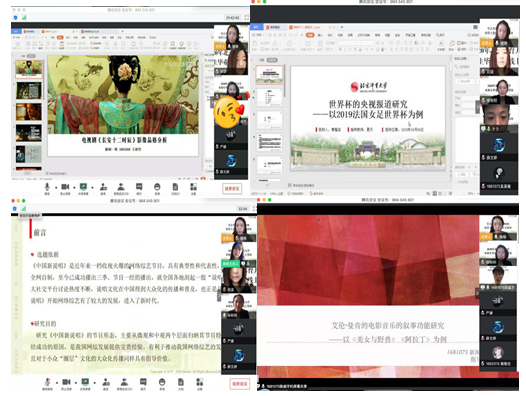Select fourth slide thumbnail in top-right window

269,142
